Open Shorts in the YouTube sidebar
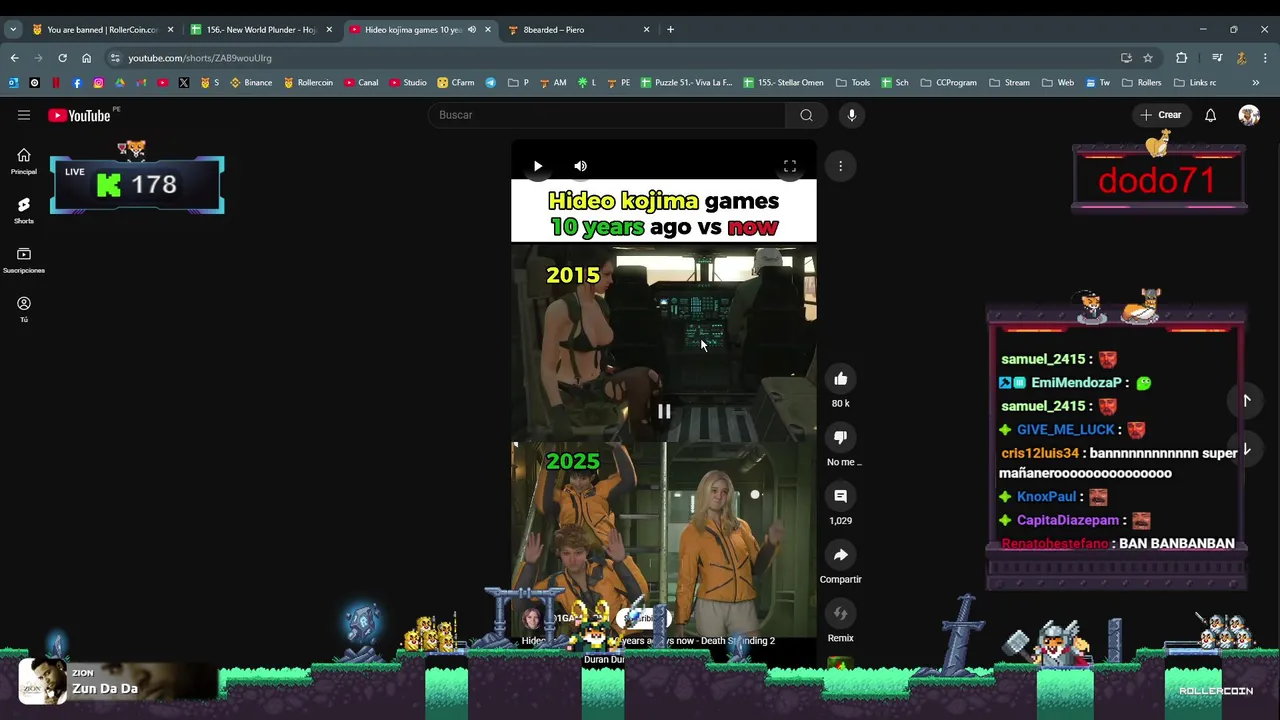The height and width of the screenshot is (720, 1280). [x=24, y=210]
